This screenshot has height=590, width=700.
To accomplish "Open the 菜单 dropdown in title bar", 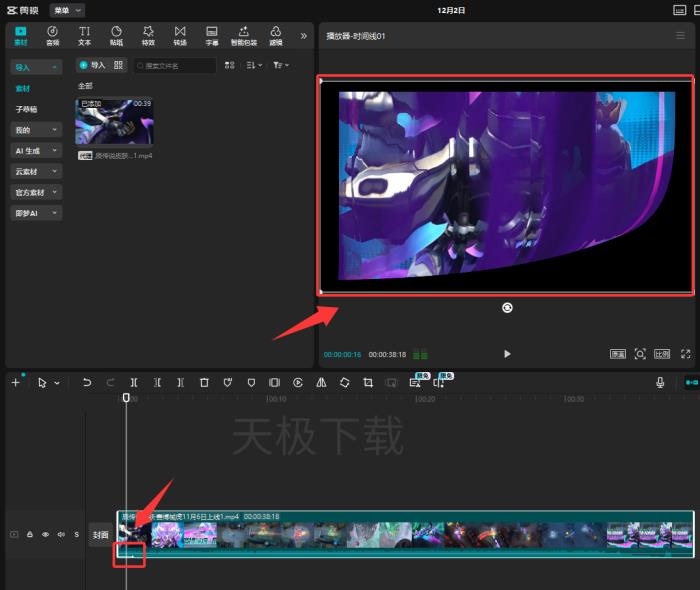I will click(66, 10).
